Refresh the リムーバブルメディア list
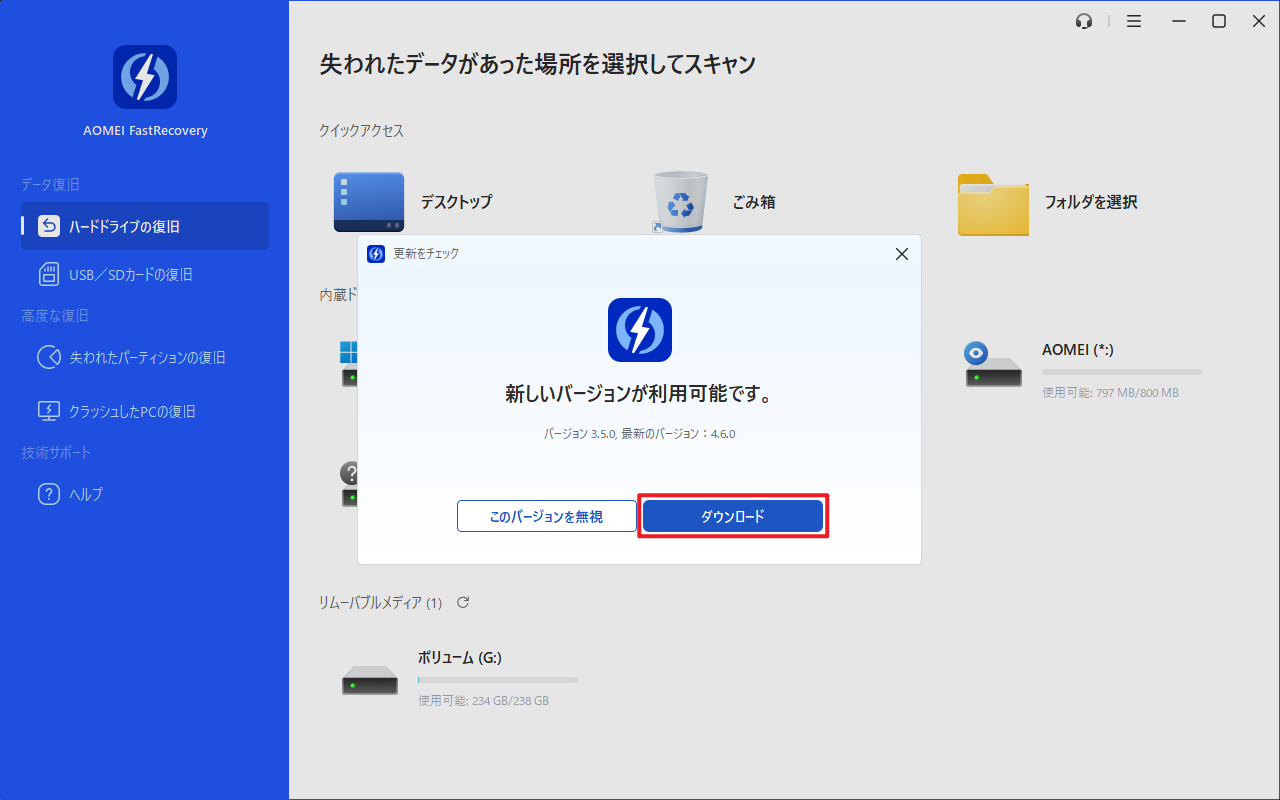 click(463, 602)
